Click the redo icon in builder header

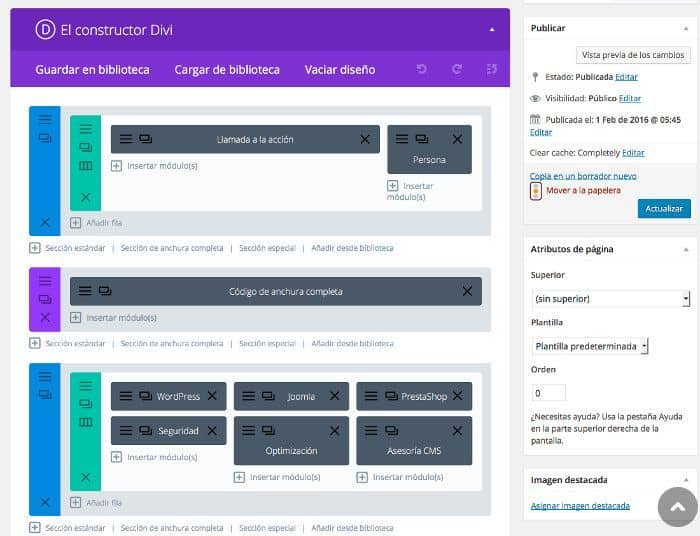pos(457,69)
